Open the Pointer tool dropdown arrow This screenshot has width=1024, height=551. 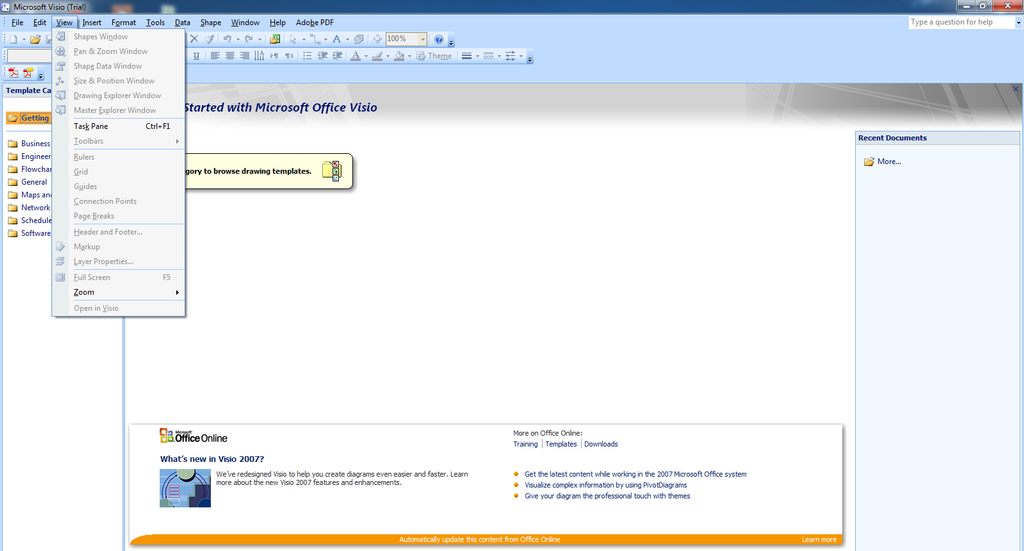[x=304, y=39]
